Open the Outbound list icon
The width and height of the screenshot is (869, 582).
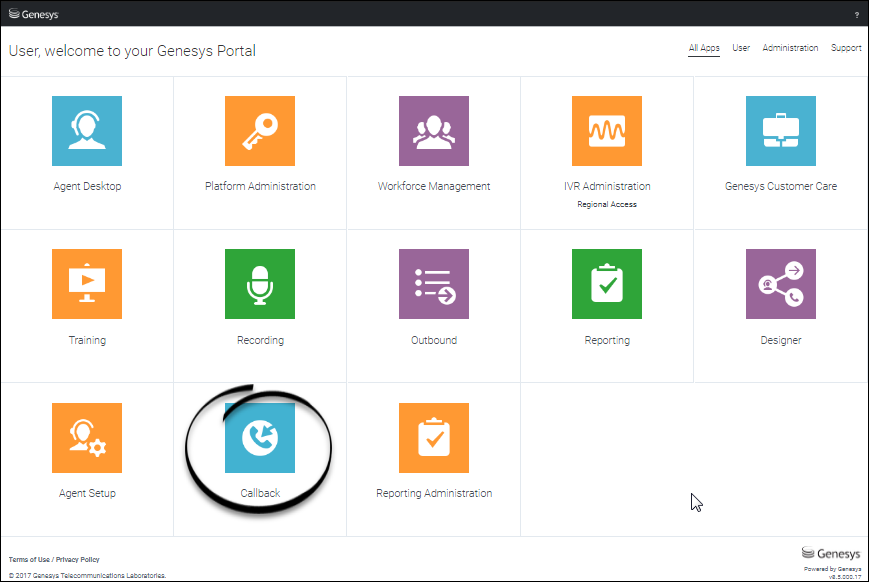coord(434,284)
